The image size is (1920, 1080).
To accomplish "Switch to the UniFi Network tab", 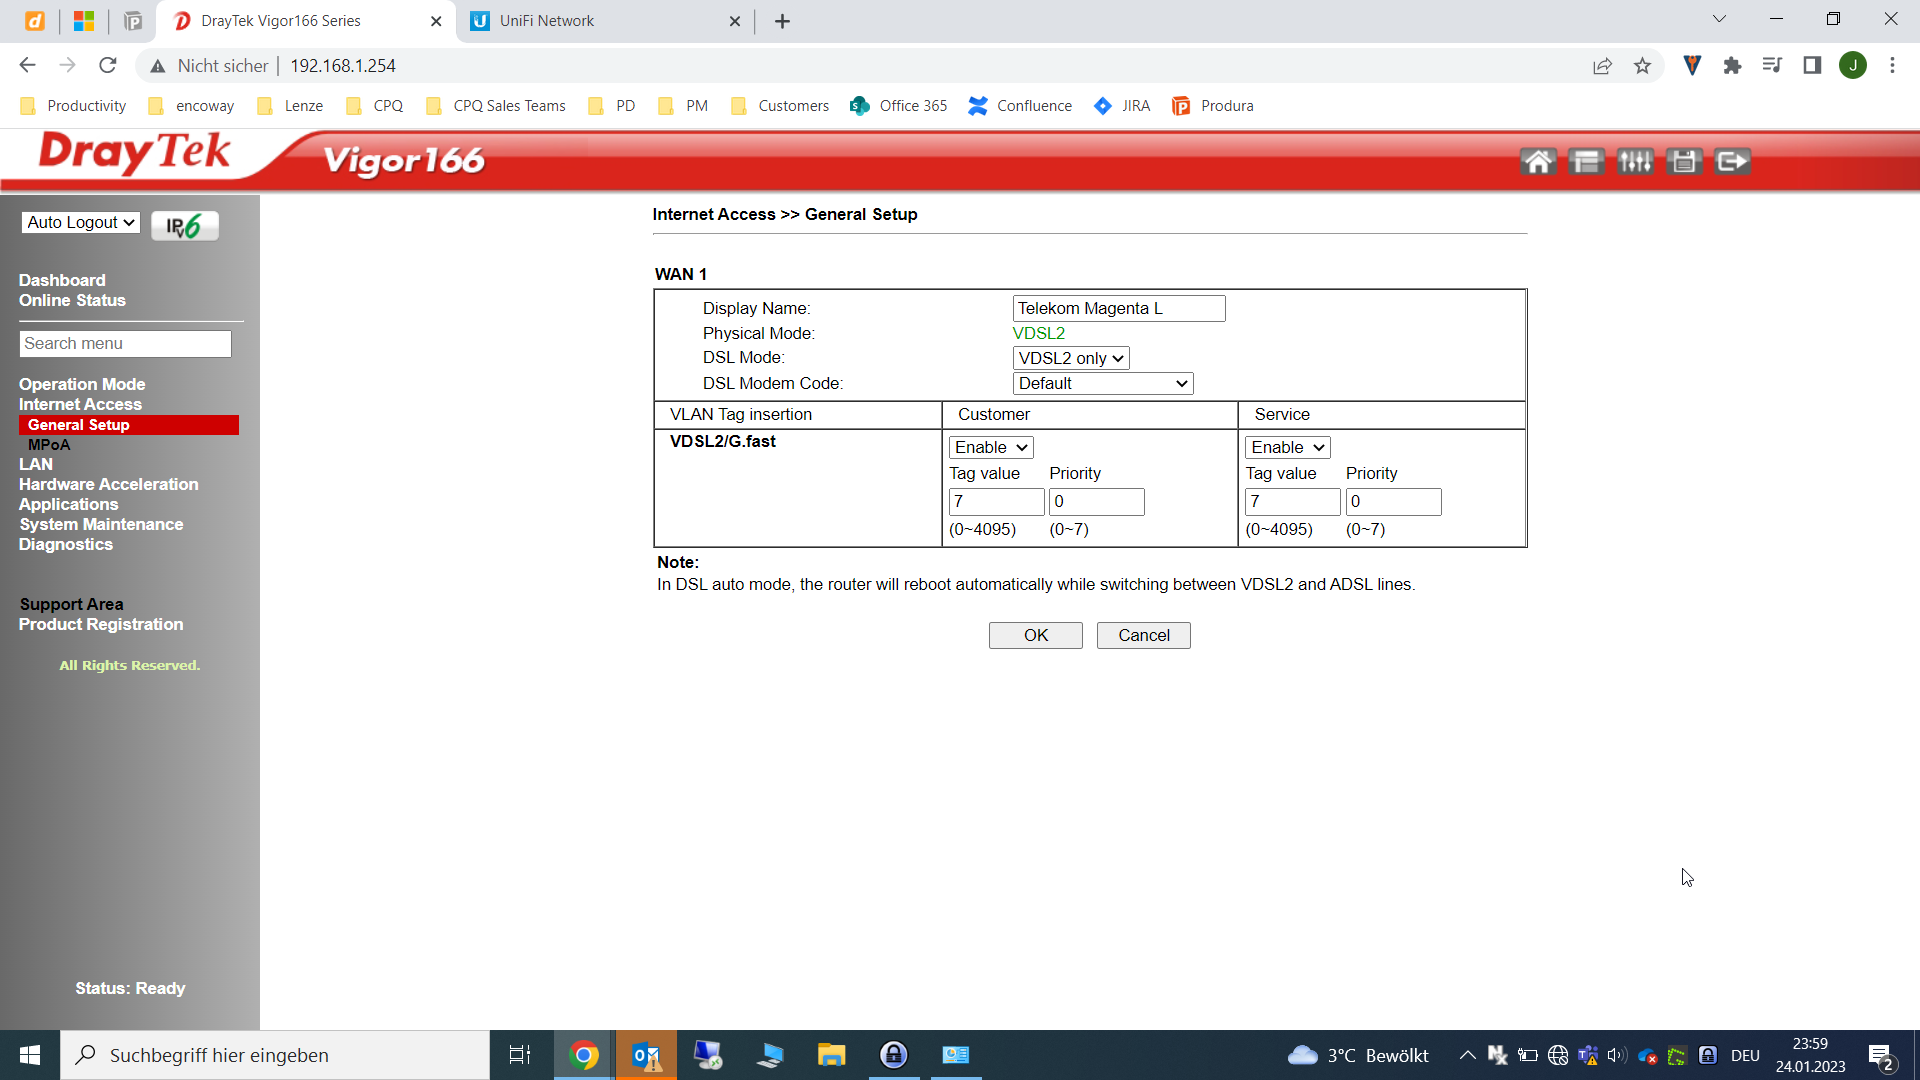I will click(x=606, y=21).
